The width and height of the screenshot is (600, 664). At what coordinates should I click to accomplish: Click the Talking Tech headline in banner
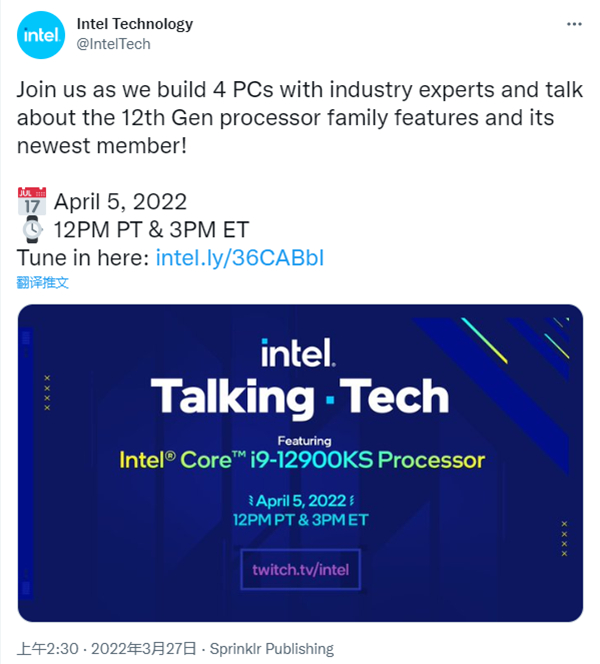300,397
